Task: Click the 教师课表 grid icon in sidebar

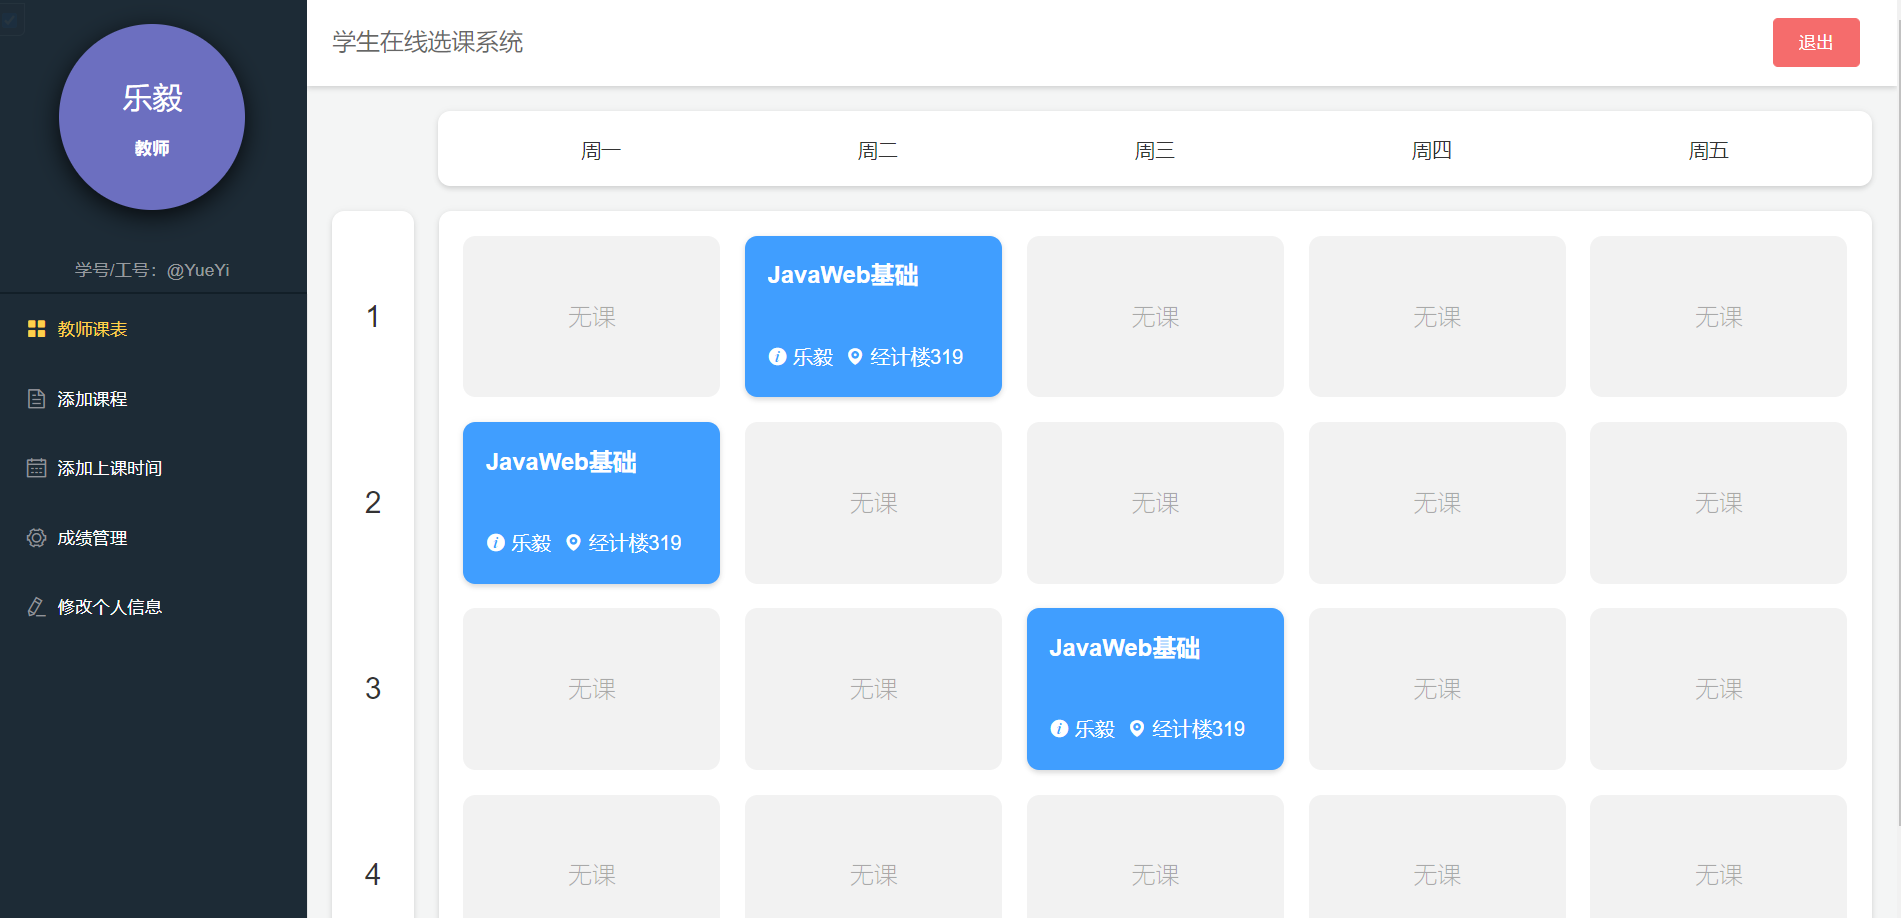Action: tap(37, 329)
